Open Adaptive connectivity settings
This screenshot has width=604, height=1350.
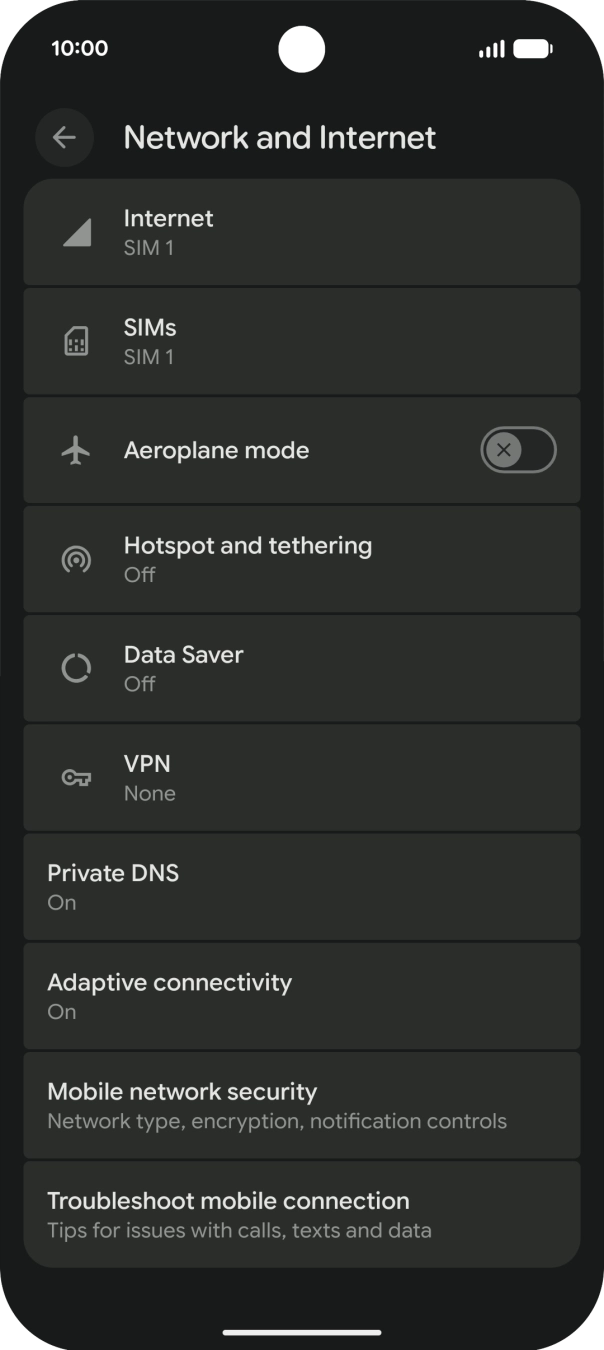tap(300, 996)
